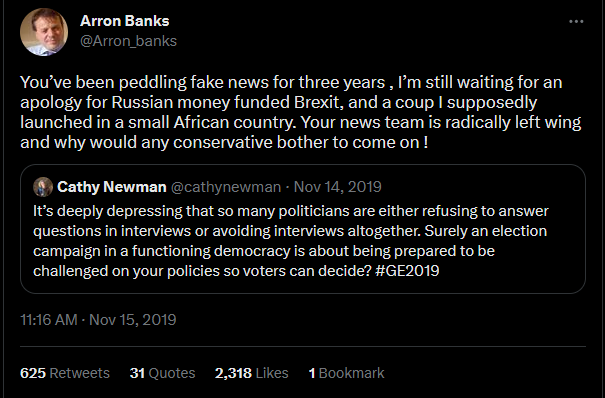View the 625 Retweets list
The image size is (605, 398).
click(65, 373)
